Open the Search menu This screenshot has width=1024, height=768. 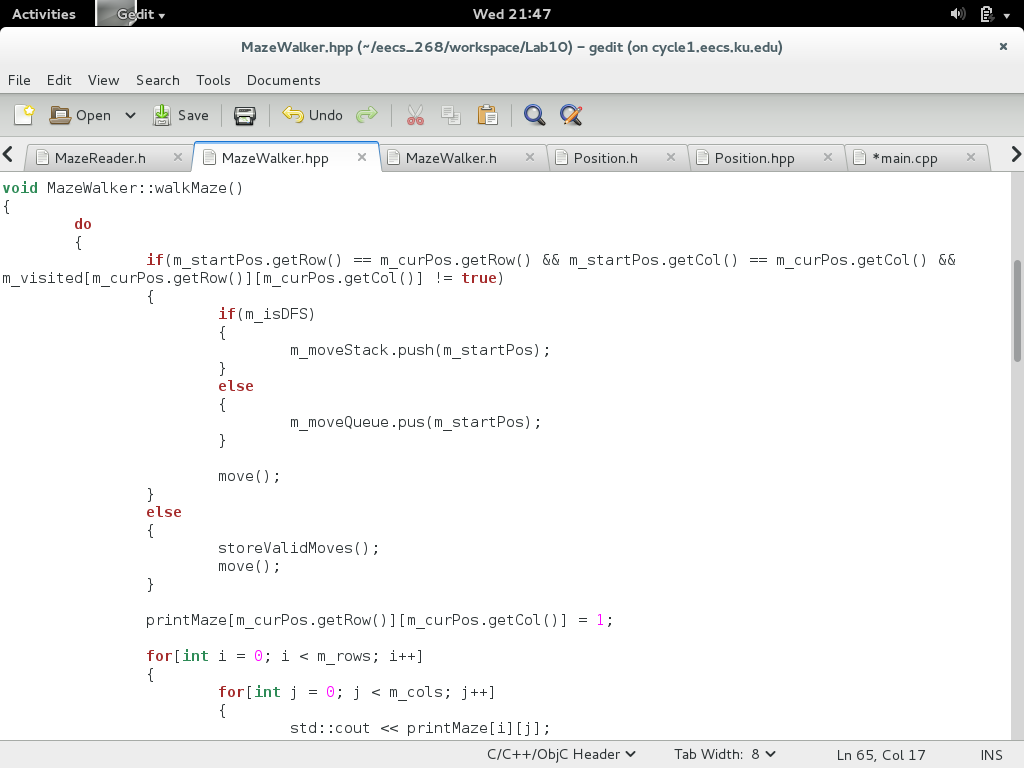pos(158,80)
